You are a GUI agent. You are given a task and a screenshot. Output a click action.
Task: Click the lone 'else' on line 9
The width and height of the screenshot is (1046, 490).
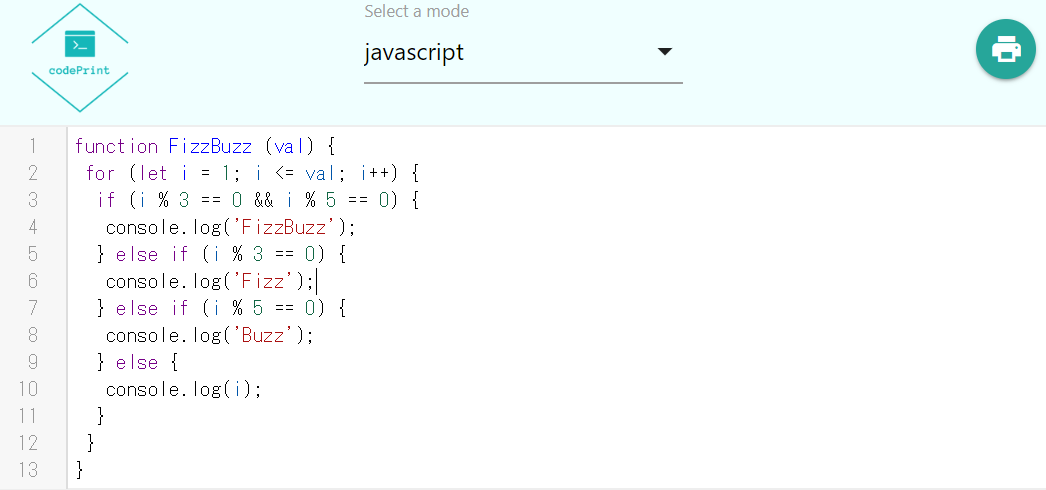[x=137, y=362]
